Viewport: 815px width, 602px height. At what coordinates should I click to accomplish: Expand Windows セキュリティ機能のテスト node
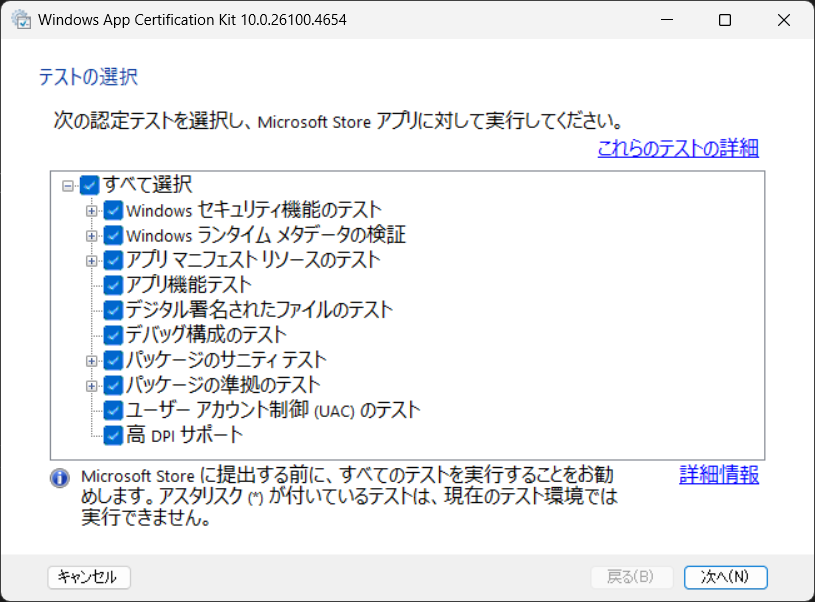point(91,211)
